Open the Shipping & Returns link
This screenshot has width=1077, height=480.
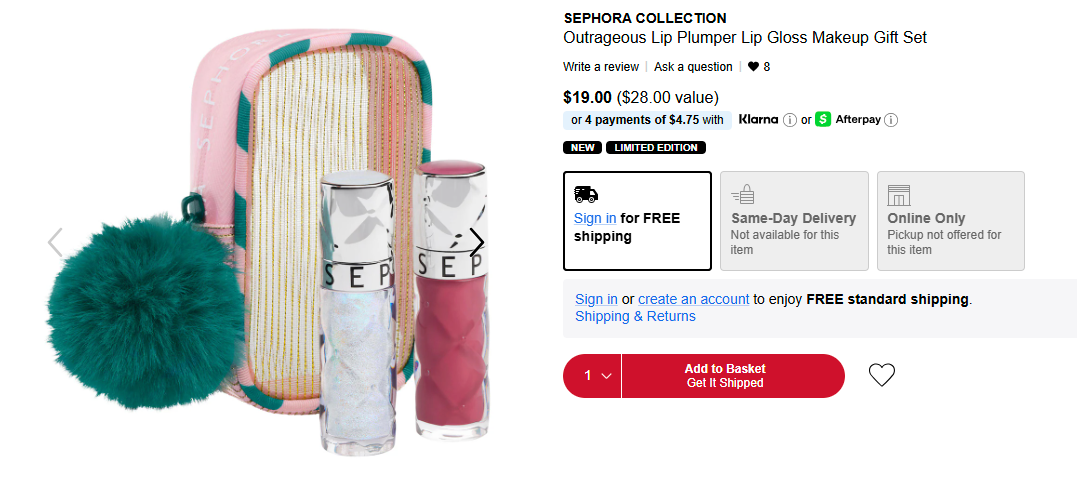click(635, 316)
